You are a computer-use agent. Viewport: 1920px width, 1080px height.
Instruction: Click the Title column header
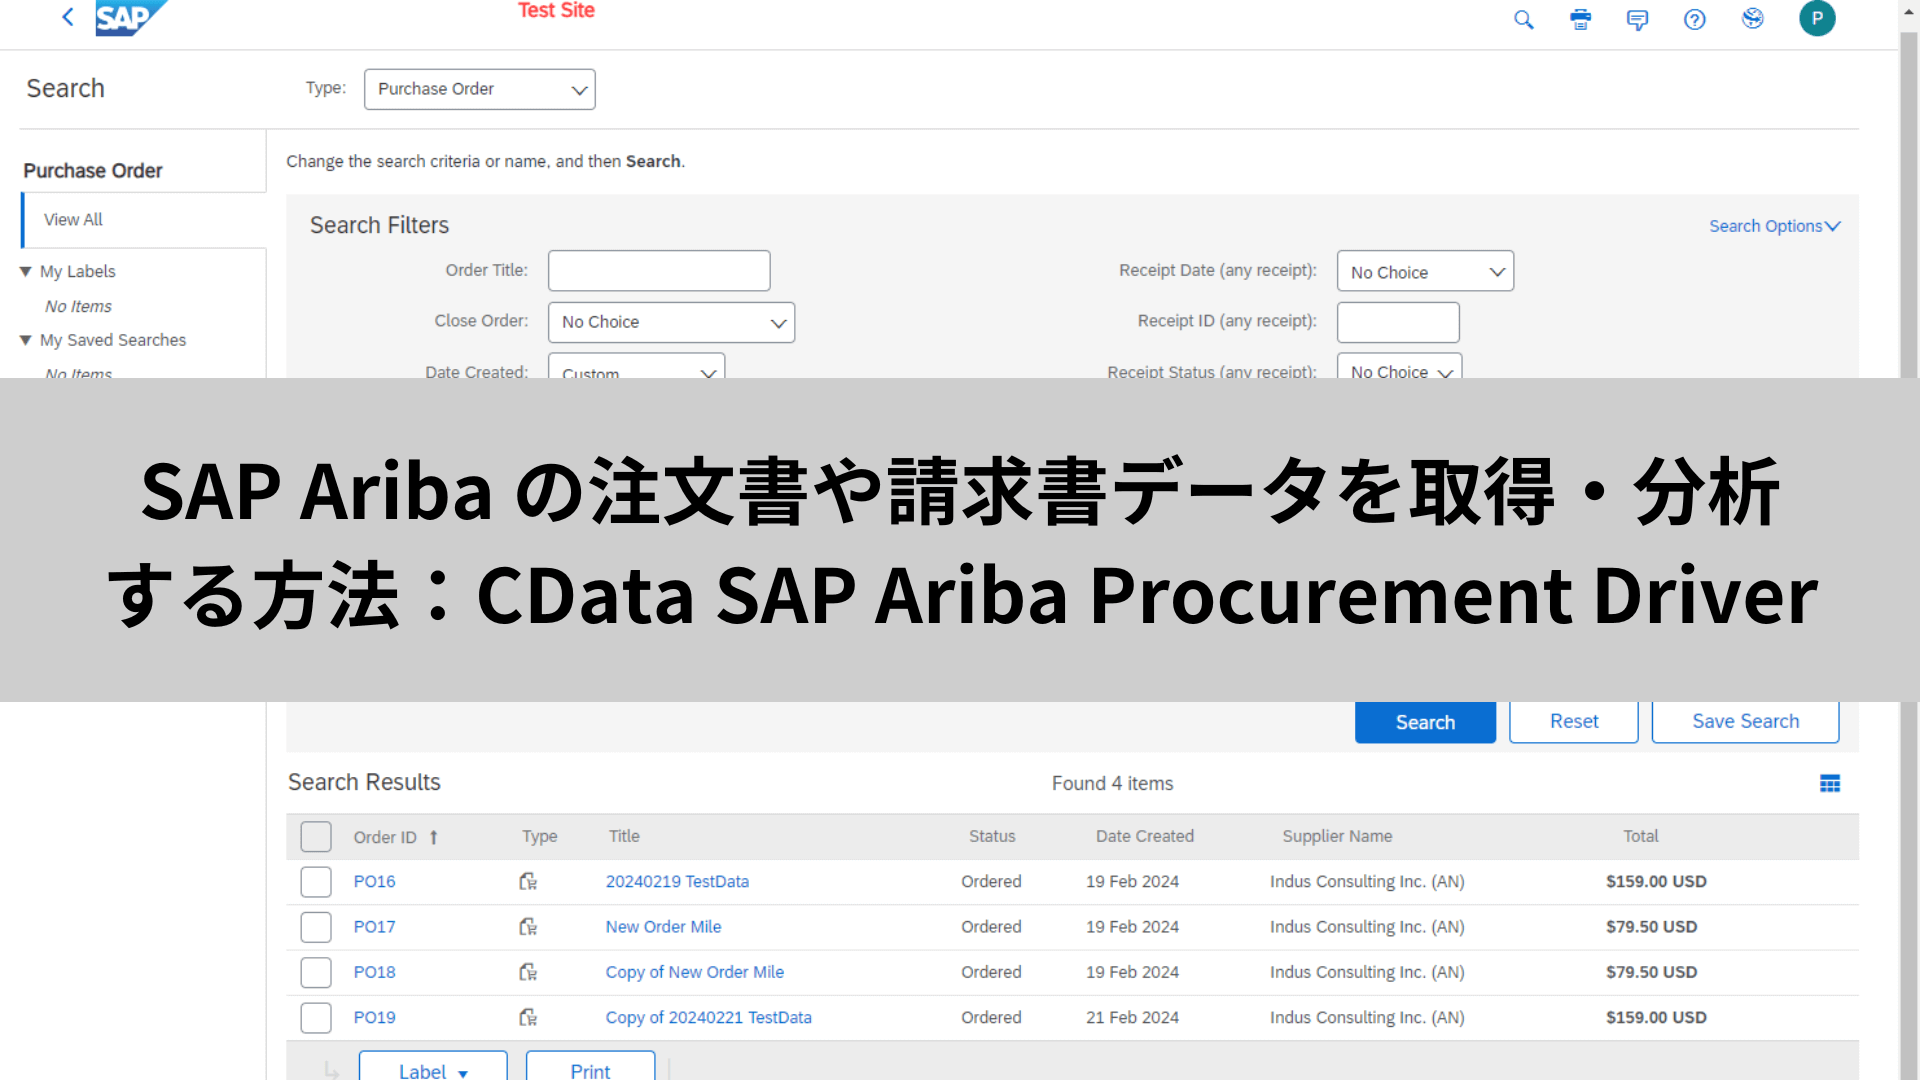pyautogui.click(x=624, y=836)
